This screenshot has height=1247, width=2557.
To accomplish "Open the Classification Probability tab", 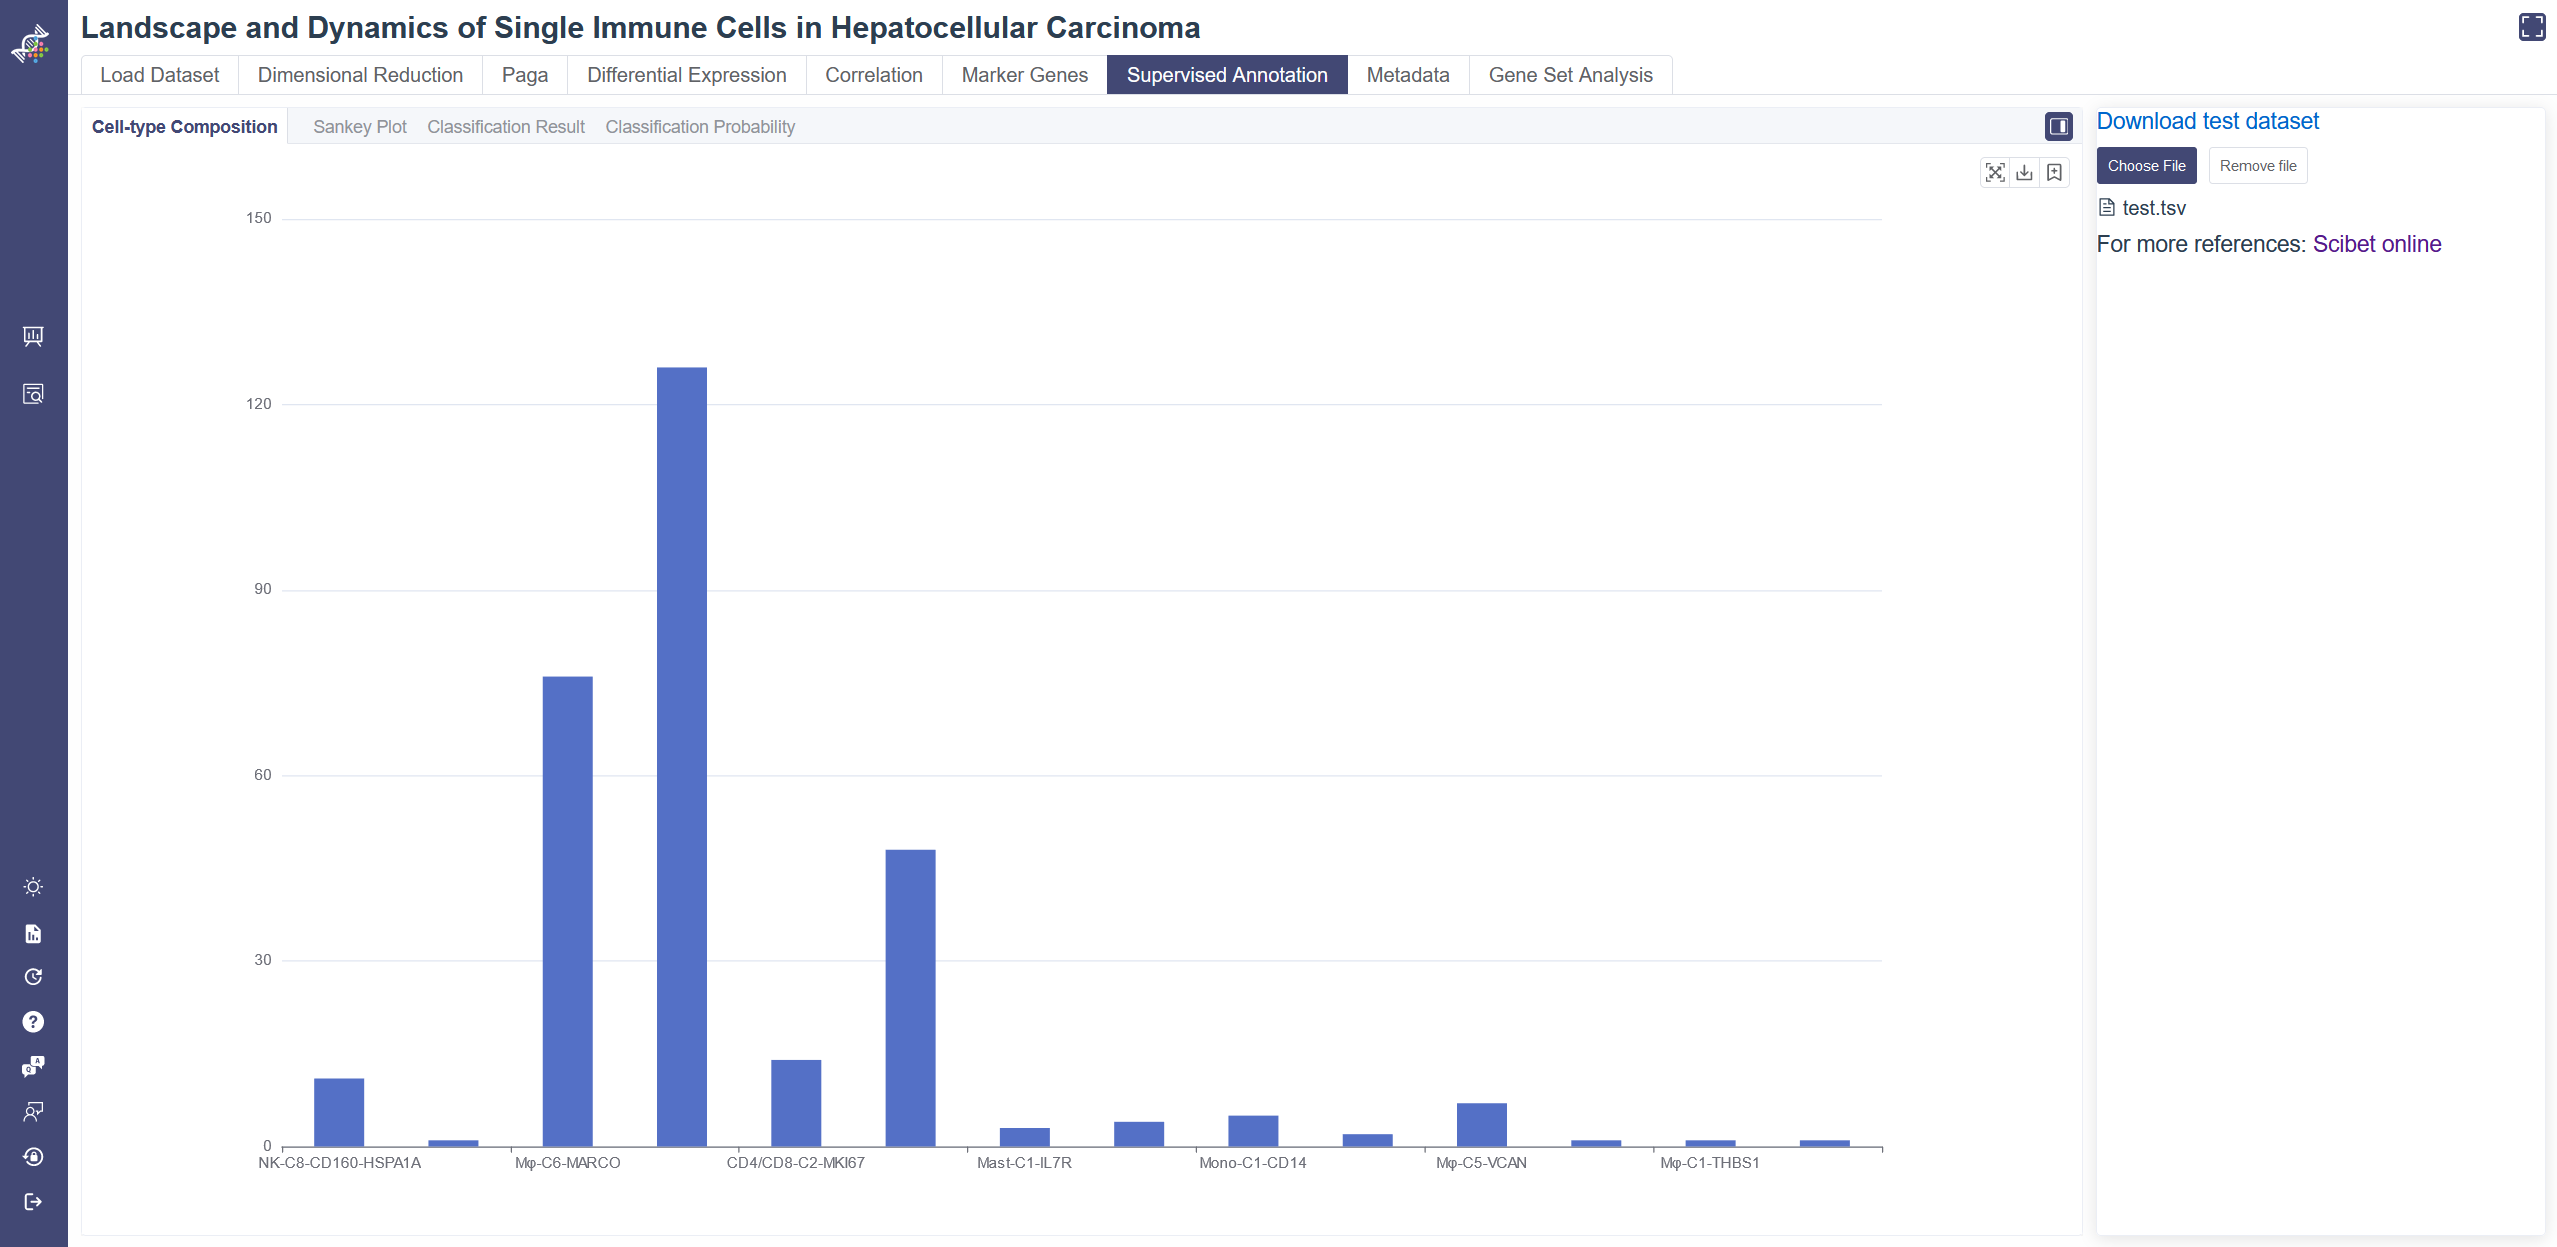I will point(700,127).
